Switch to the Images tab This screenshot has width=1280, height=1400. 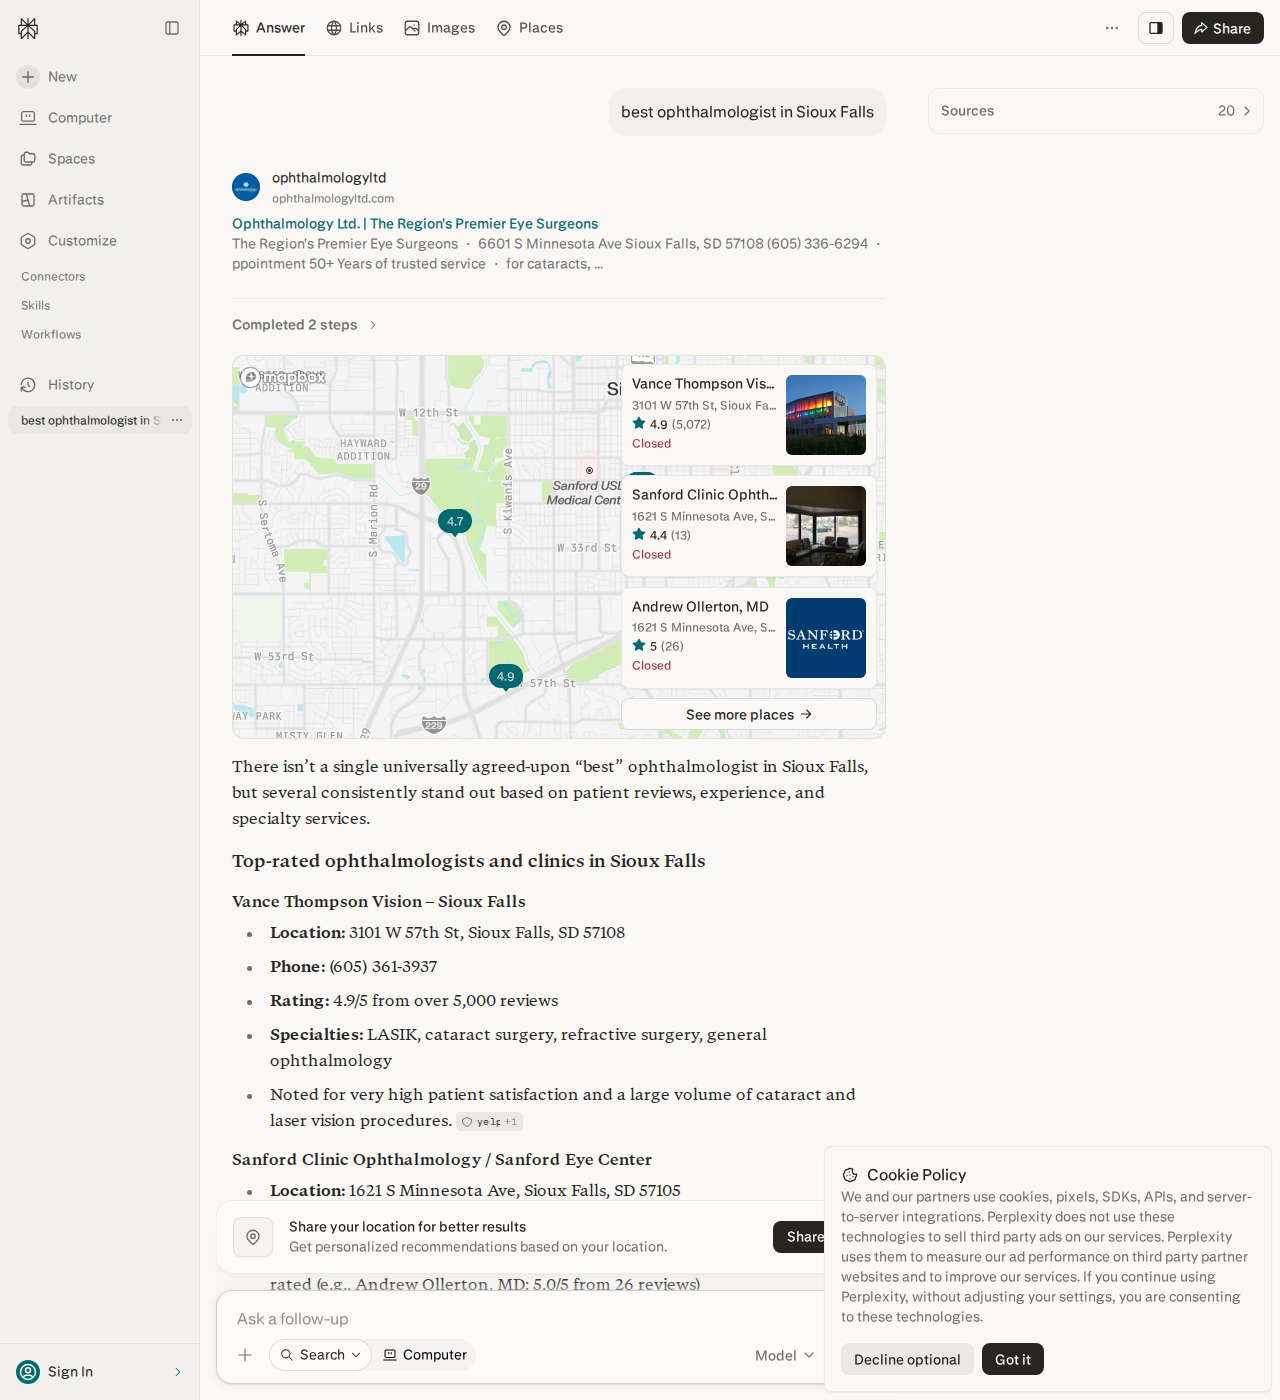(x=440, y=28)
